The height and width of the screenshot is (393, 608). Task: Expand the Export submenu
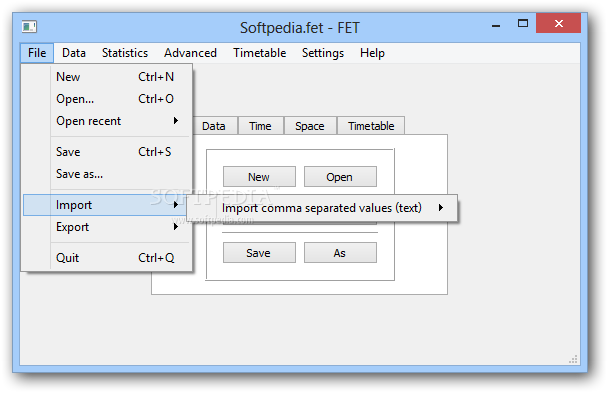pyautogui.click(x=107, y=227)
